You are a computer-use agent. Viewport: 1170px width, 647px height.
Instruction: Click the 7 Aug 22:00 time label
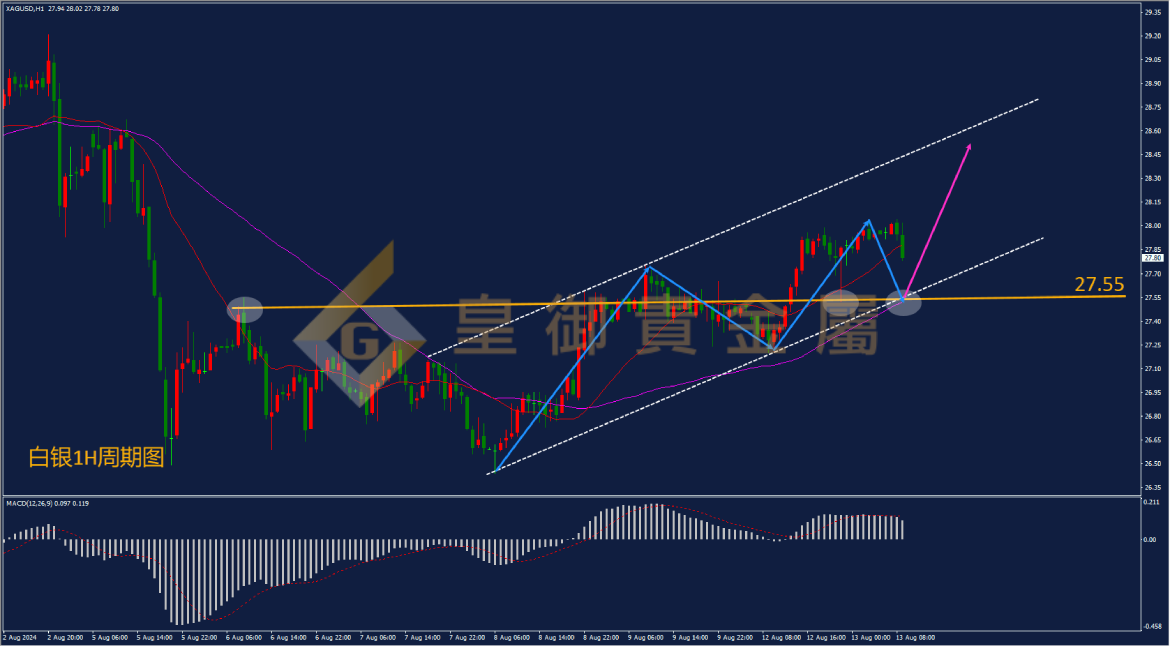469,638
